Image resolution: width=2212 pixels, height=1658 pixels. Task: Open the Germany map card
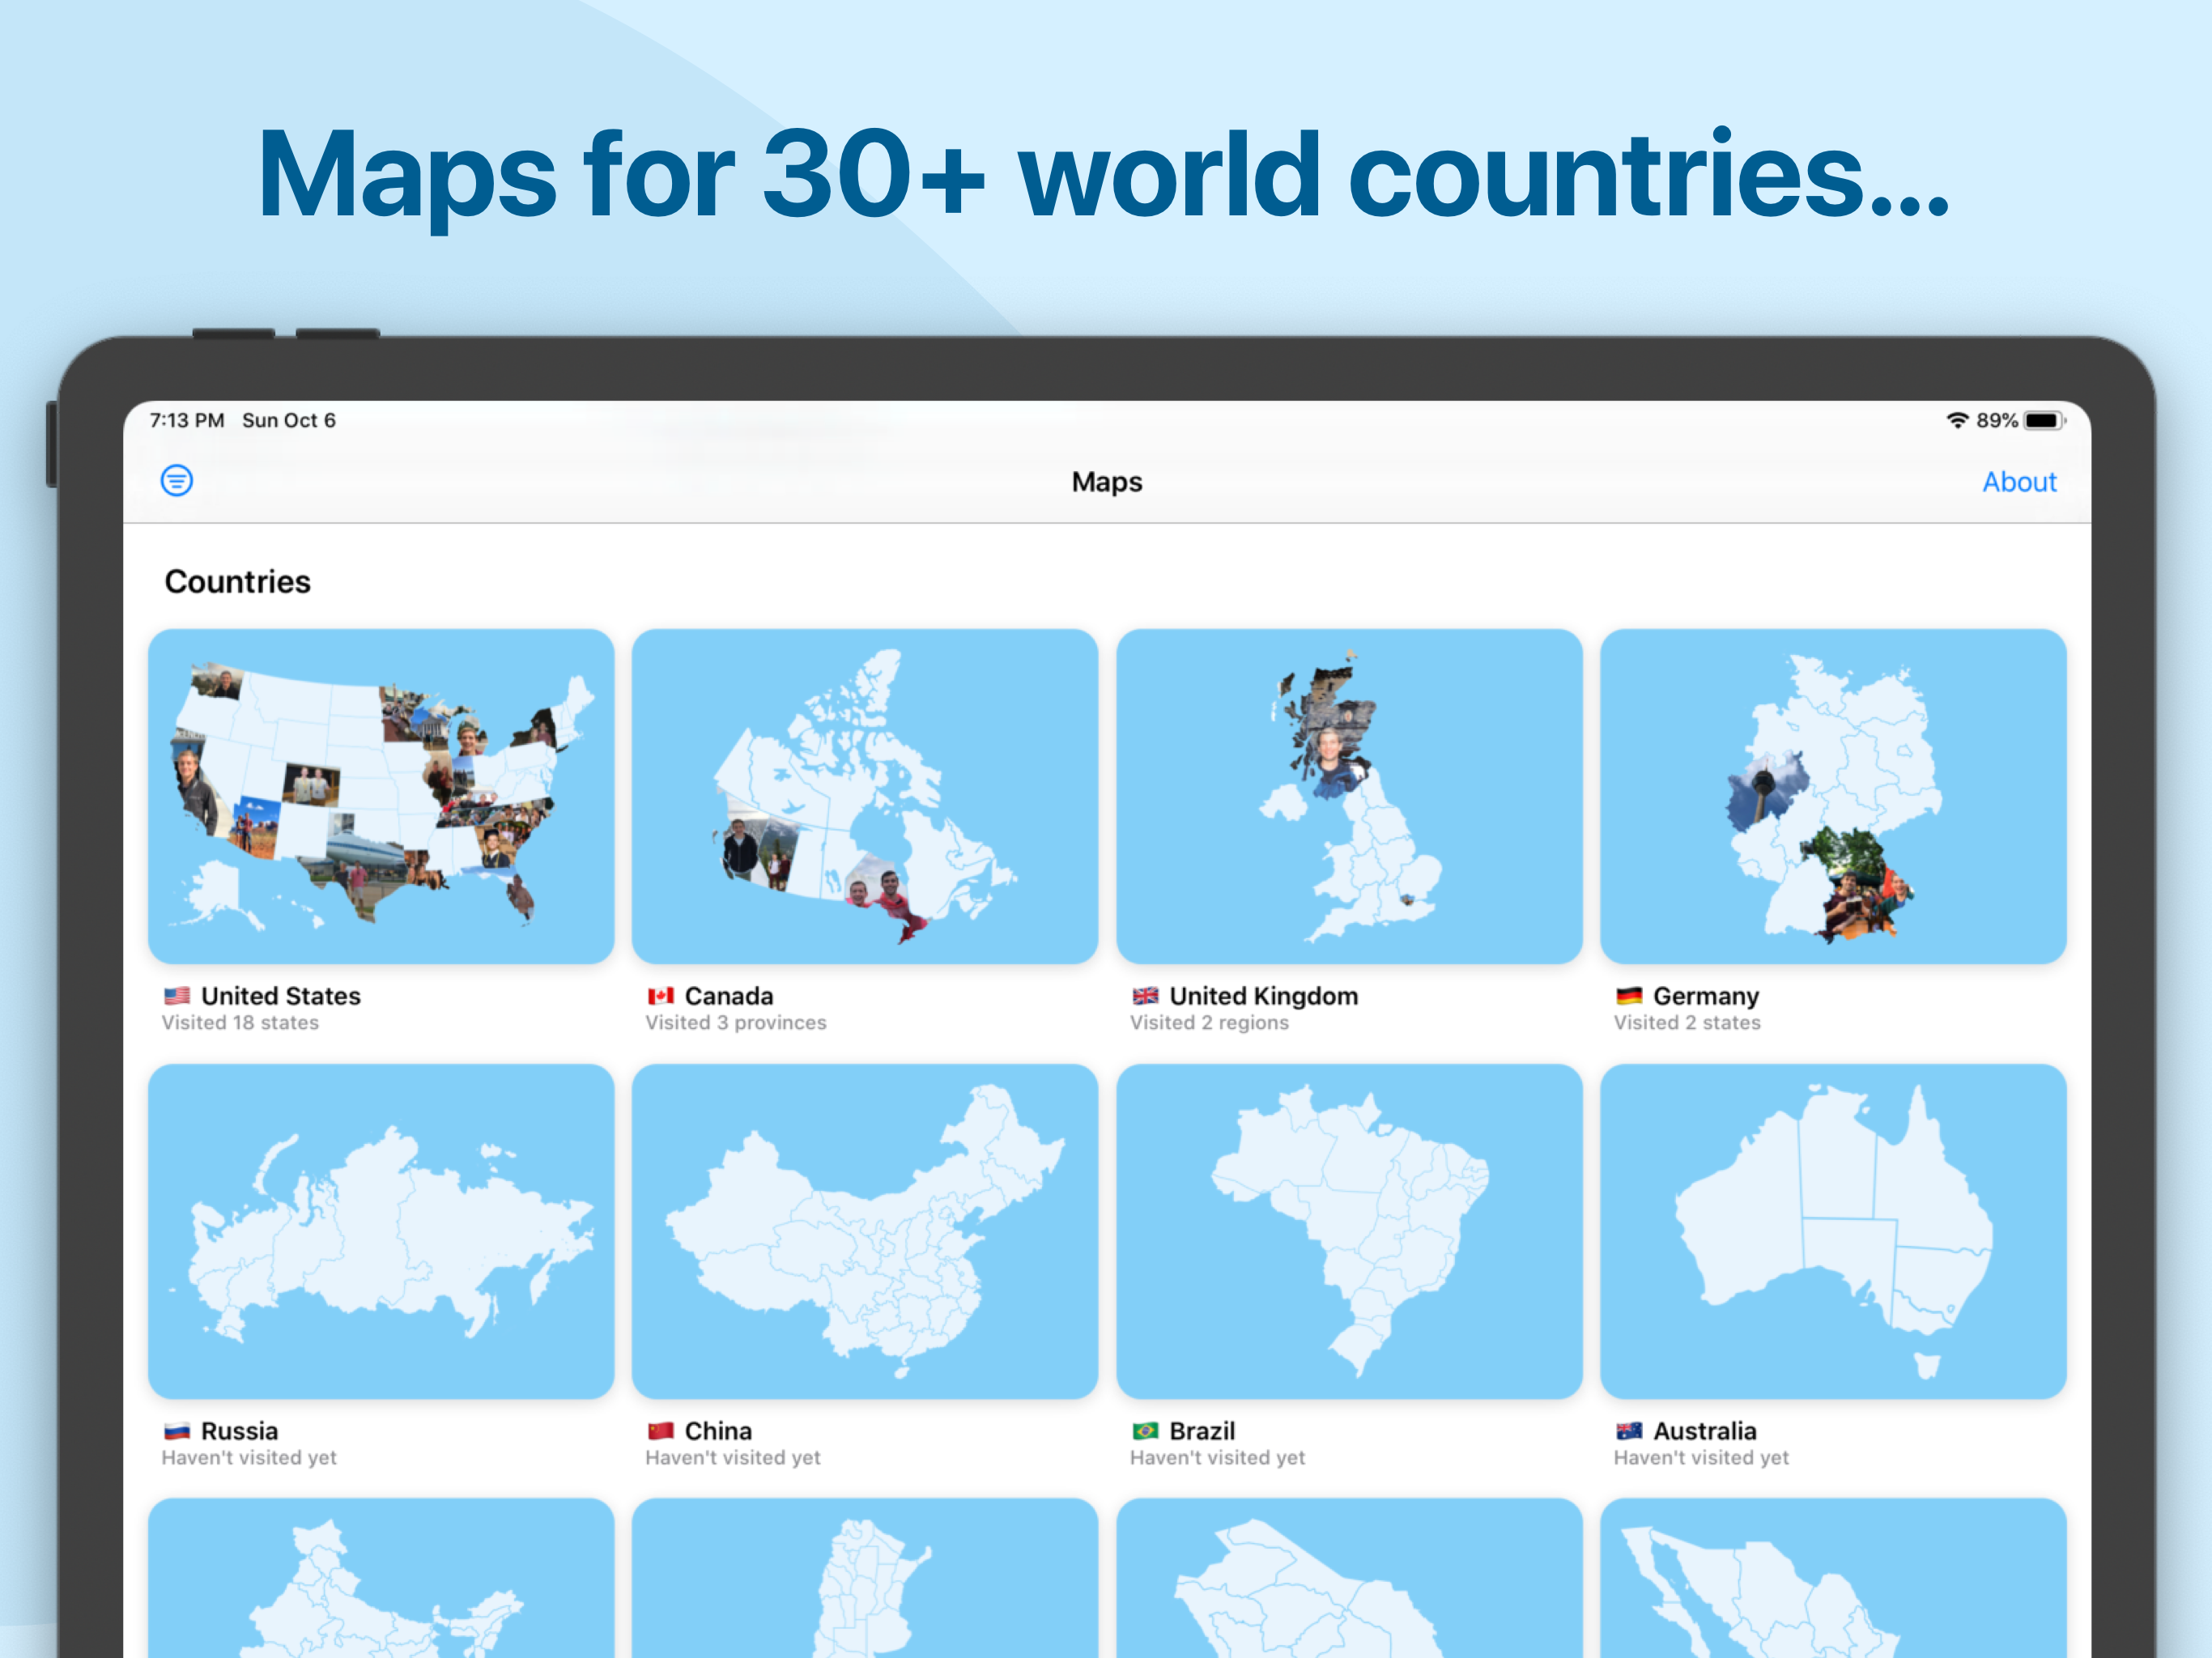pyautogui.click(x=1832, y=796)
